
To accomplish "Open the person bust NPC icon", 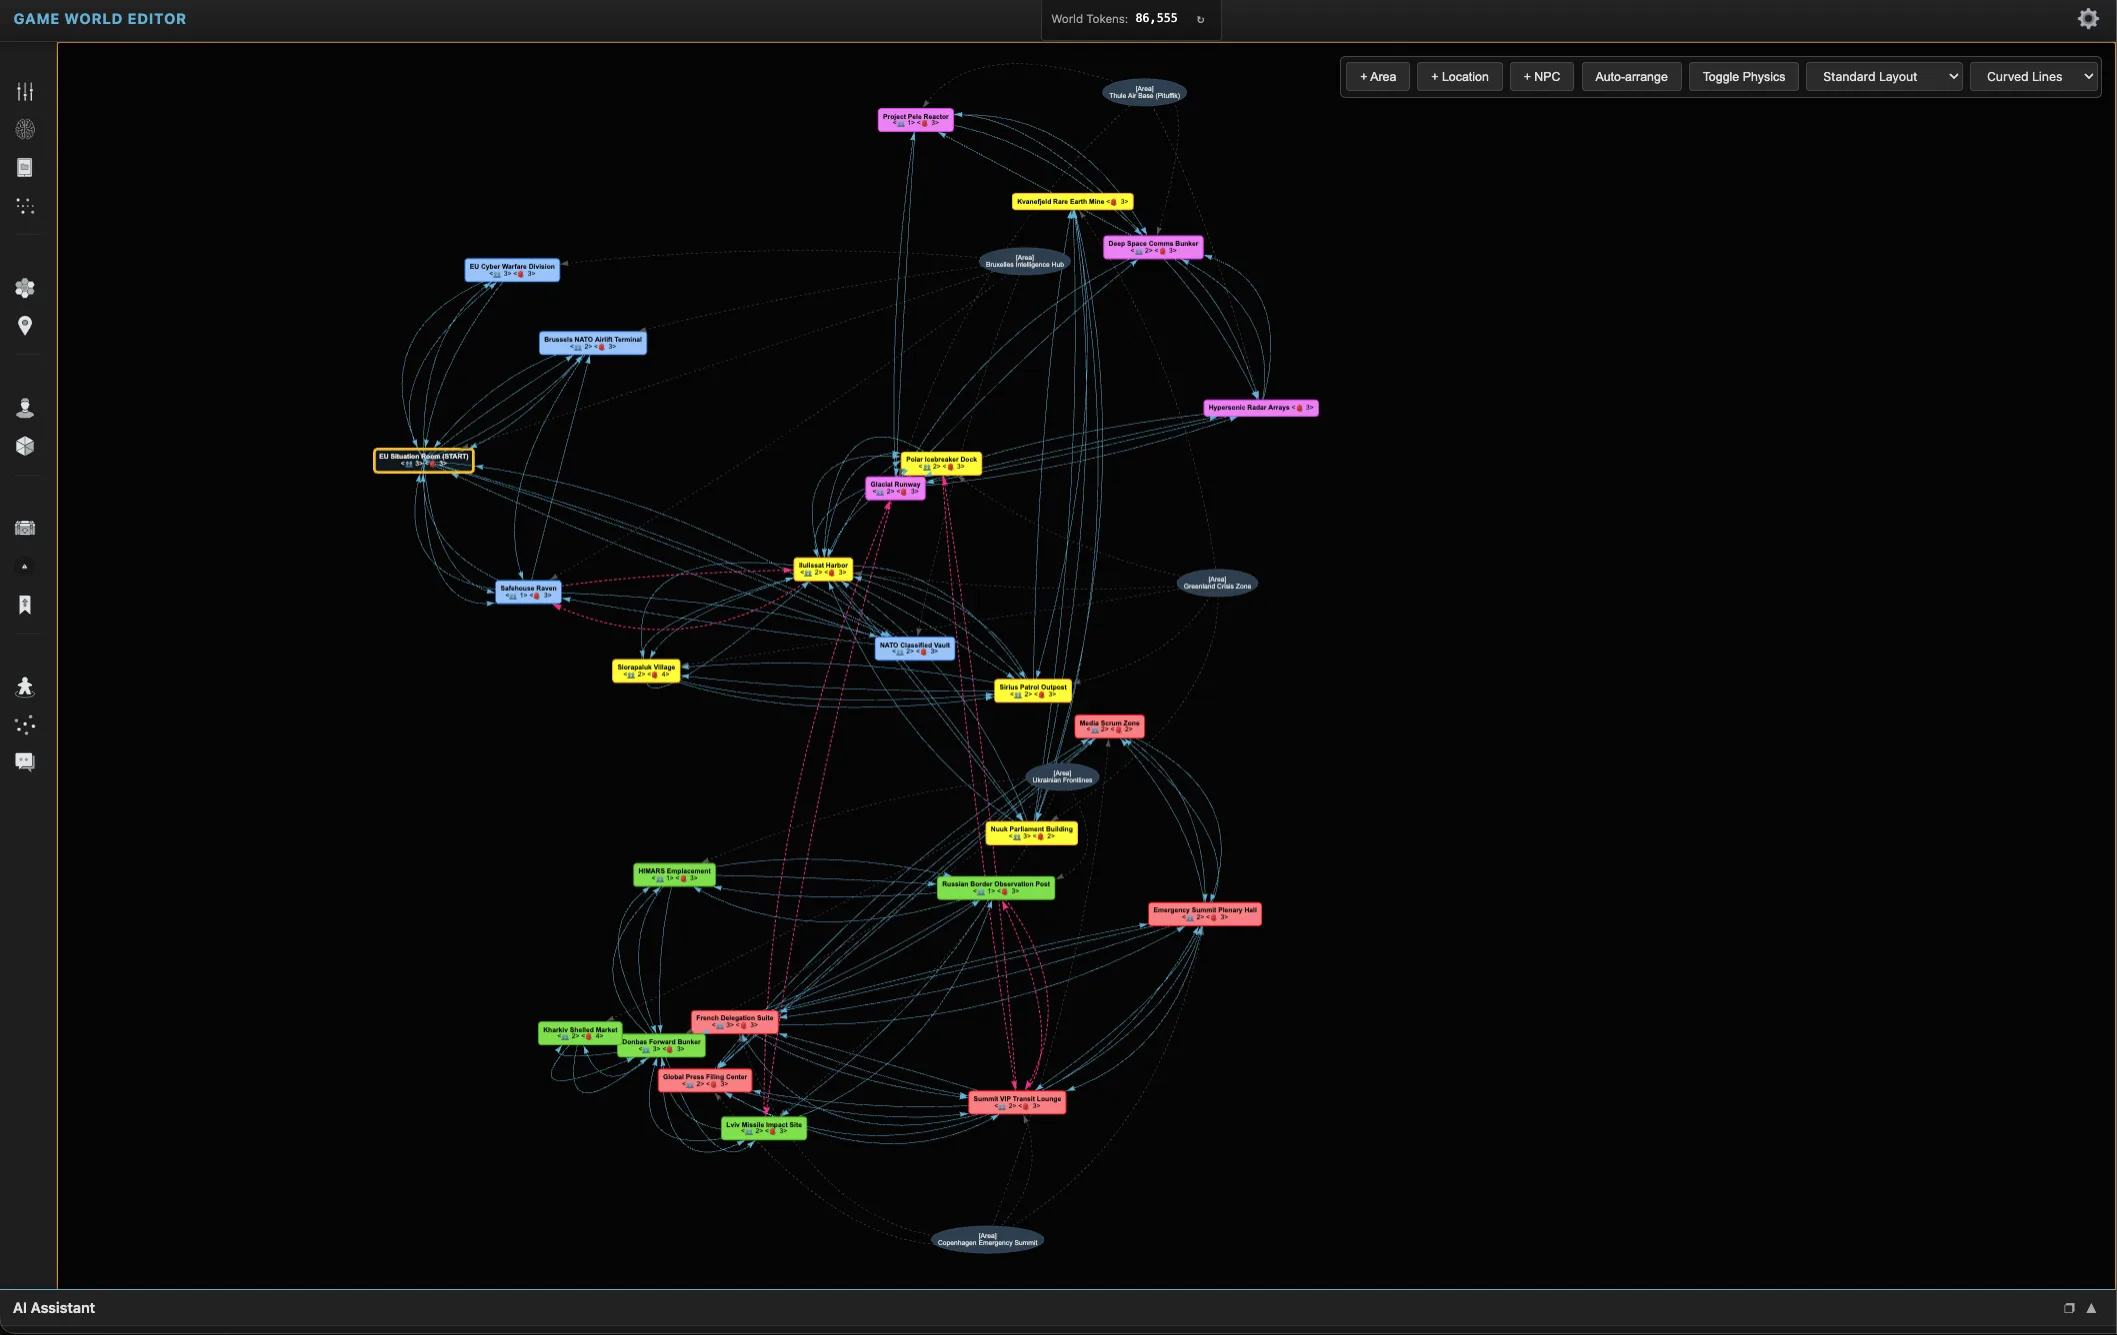I will (x=25, y=408).
